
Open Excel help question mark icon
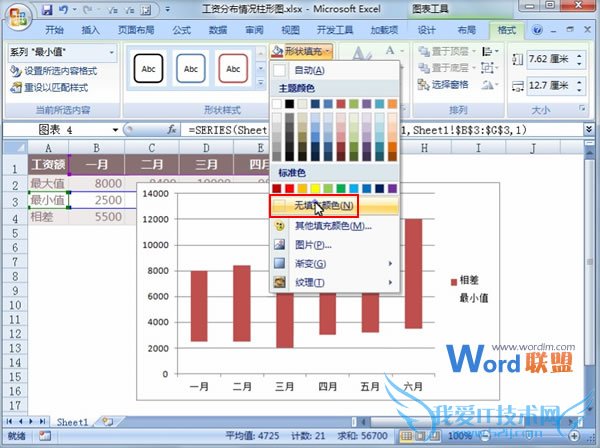coord(537,30)
